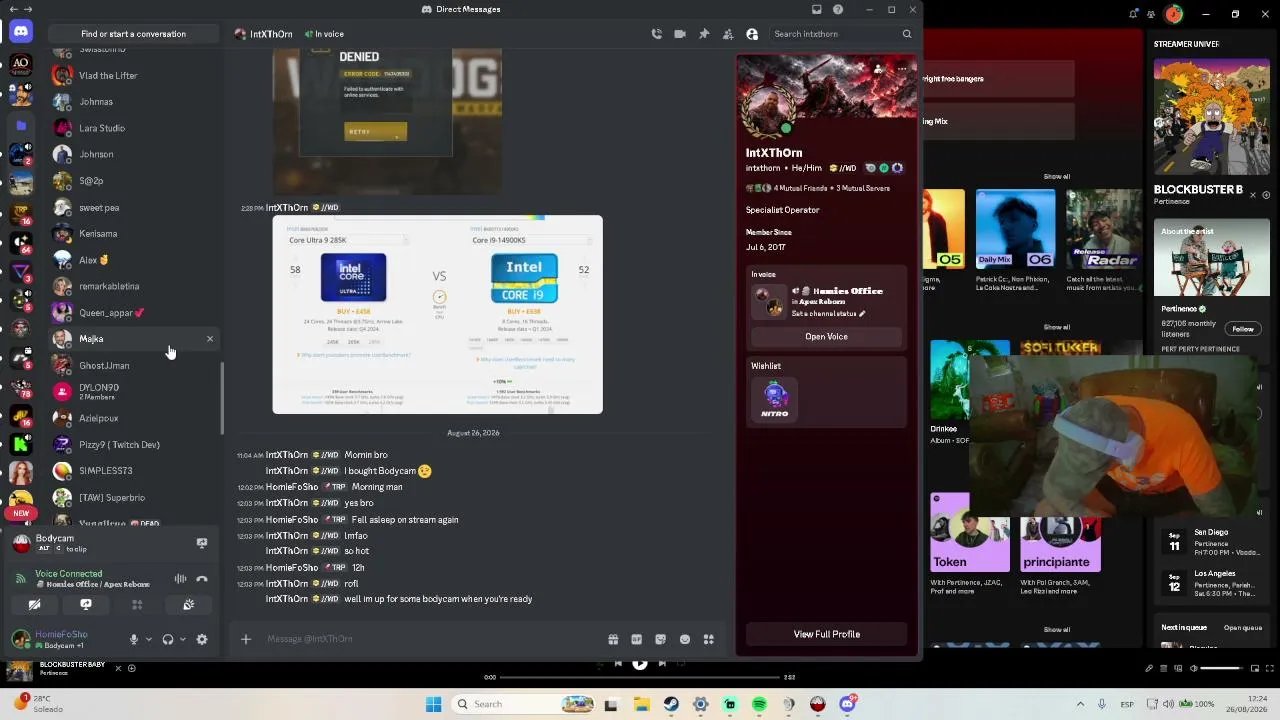Viewport: 1280px width, 720px height.
Task: Open Steam from the taskbar
Action: coord(671,704)
